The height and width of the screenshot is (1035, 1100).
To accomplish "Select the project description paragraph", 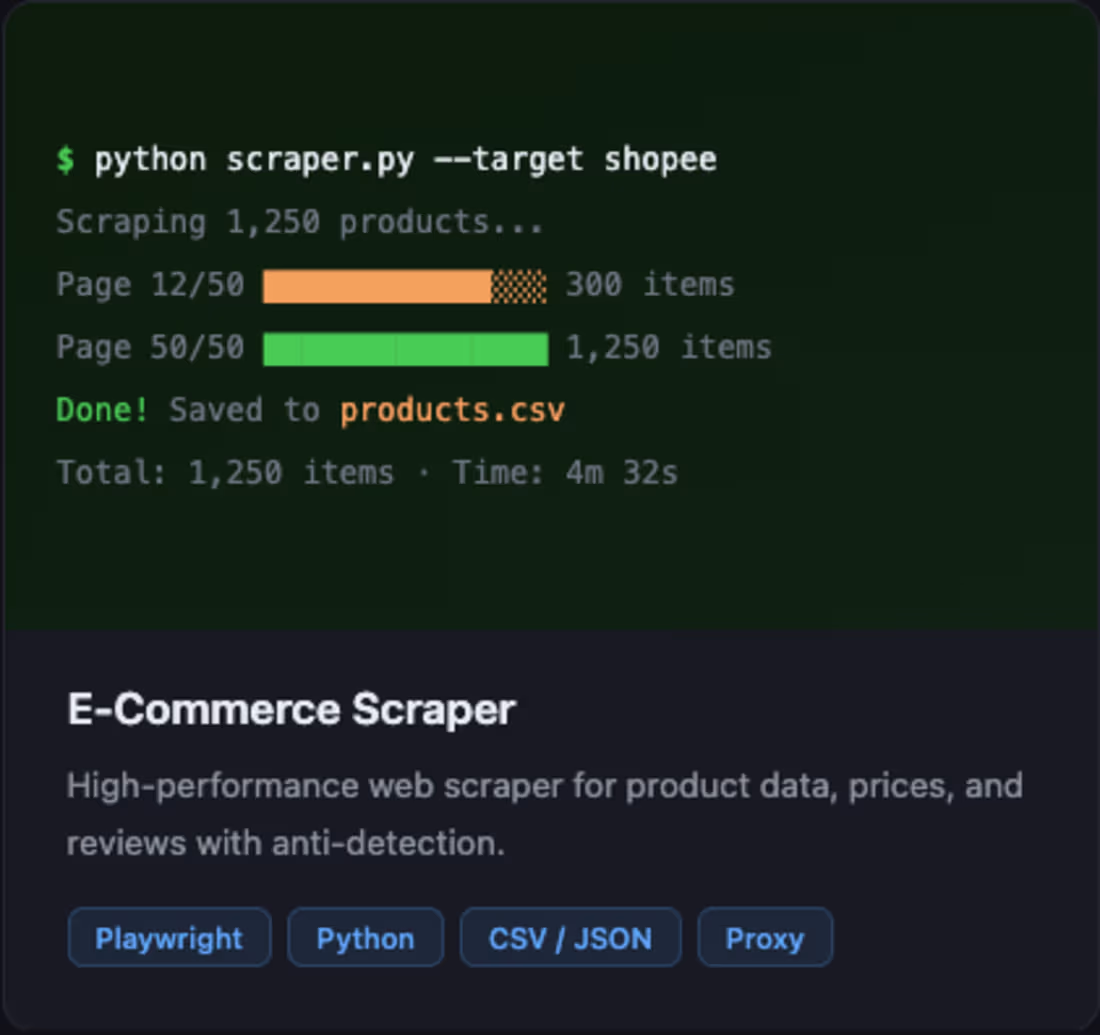I will point(545,813).
